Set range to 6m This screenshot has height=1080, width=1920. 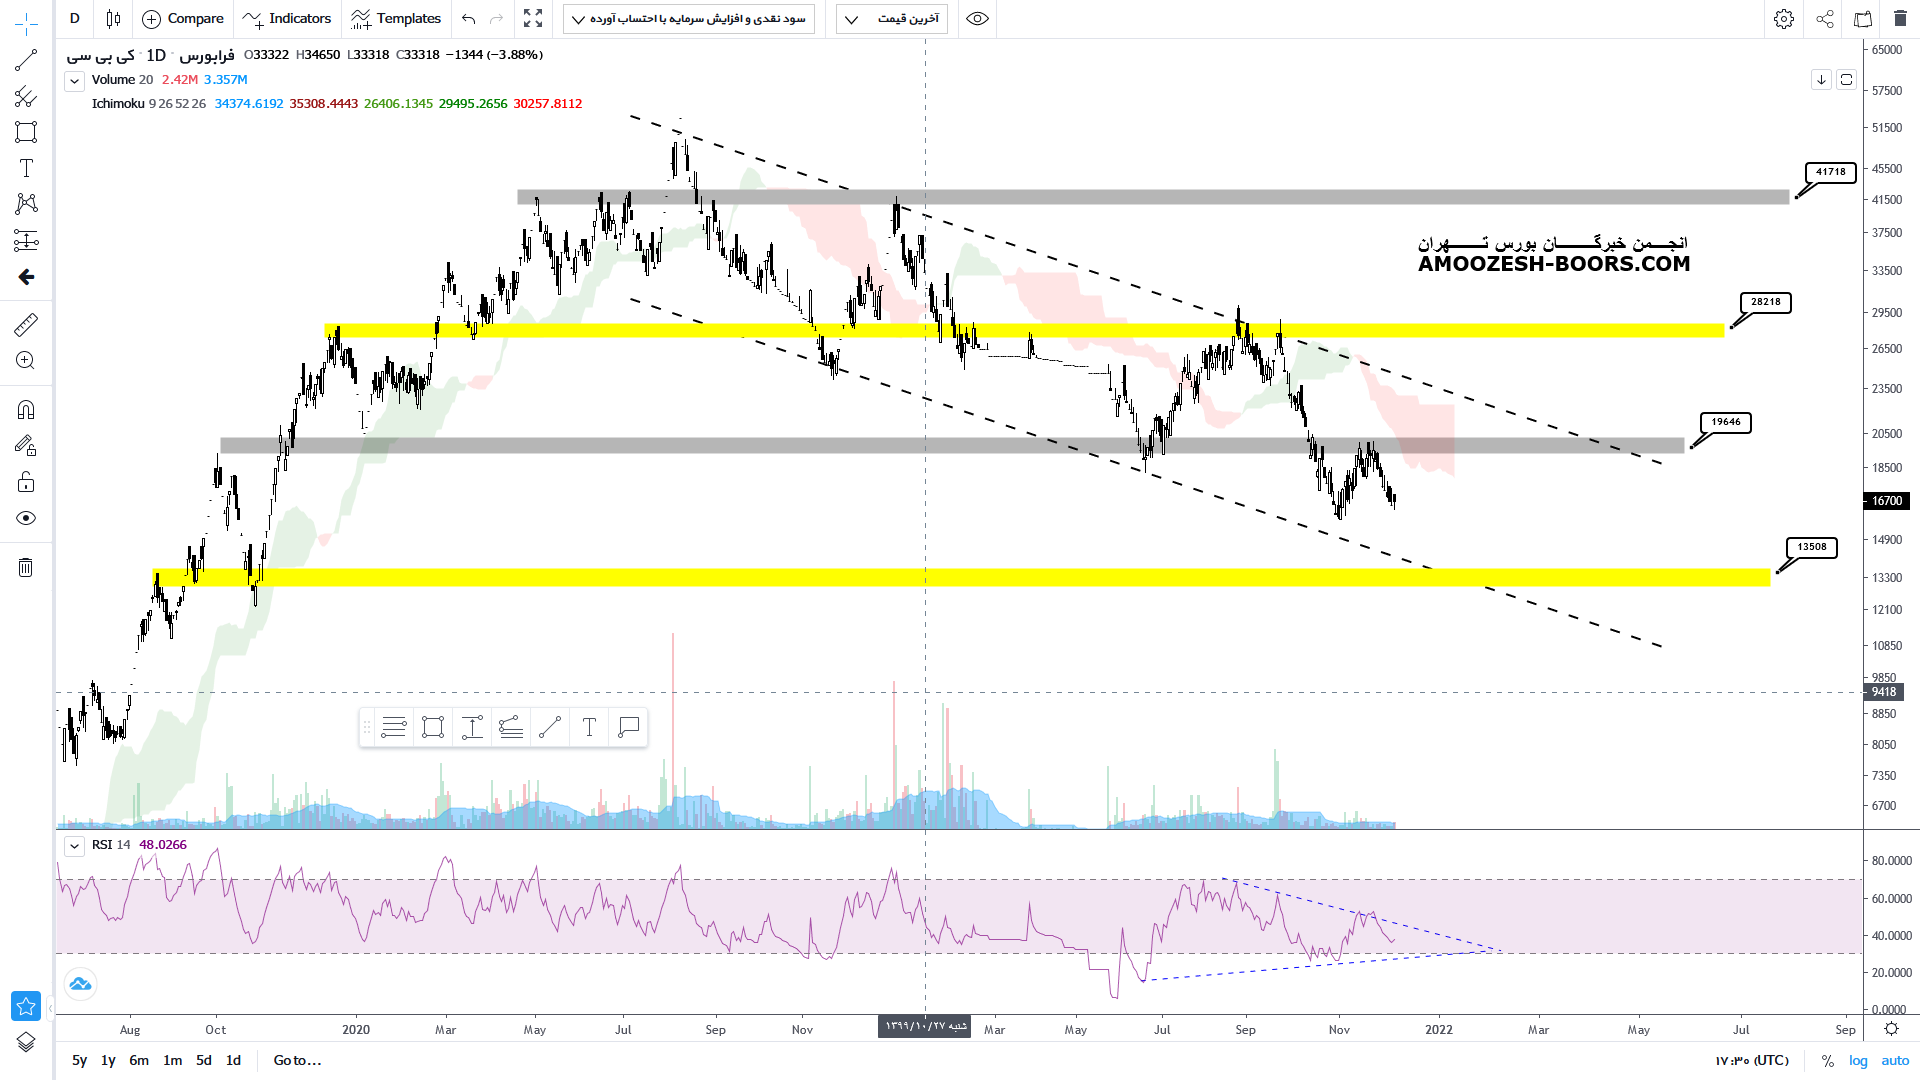pyautogui.click(x=139, y=1060)
